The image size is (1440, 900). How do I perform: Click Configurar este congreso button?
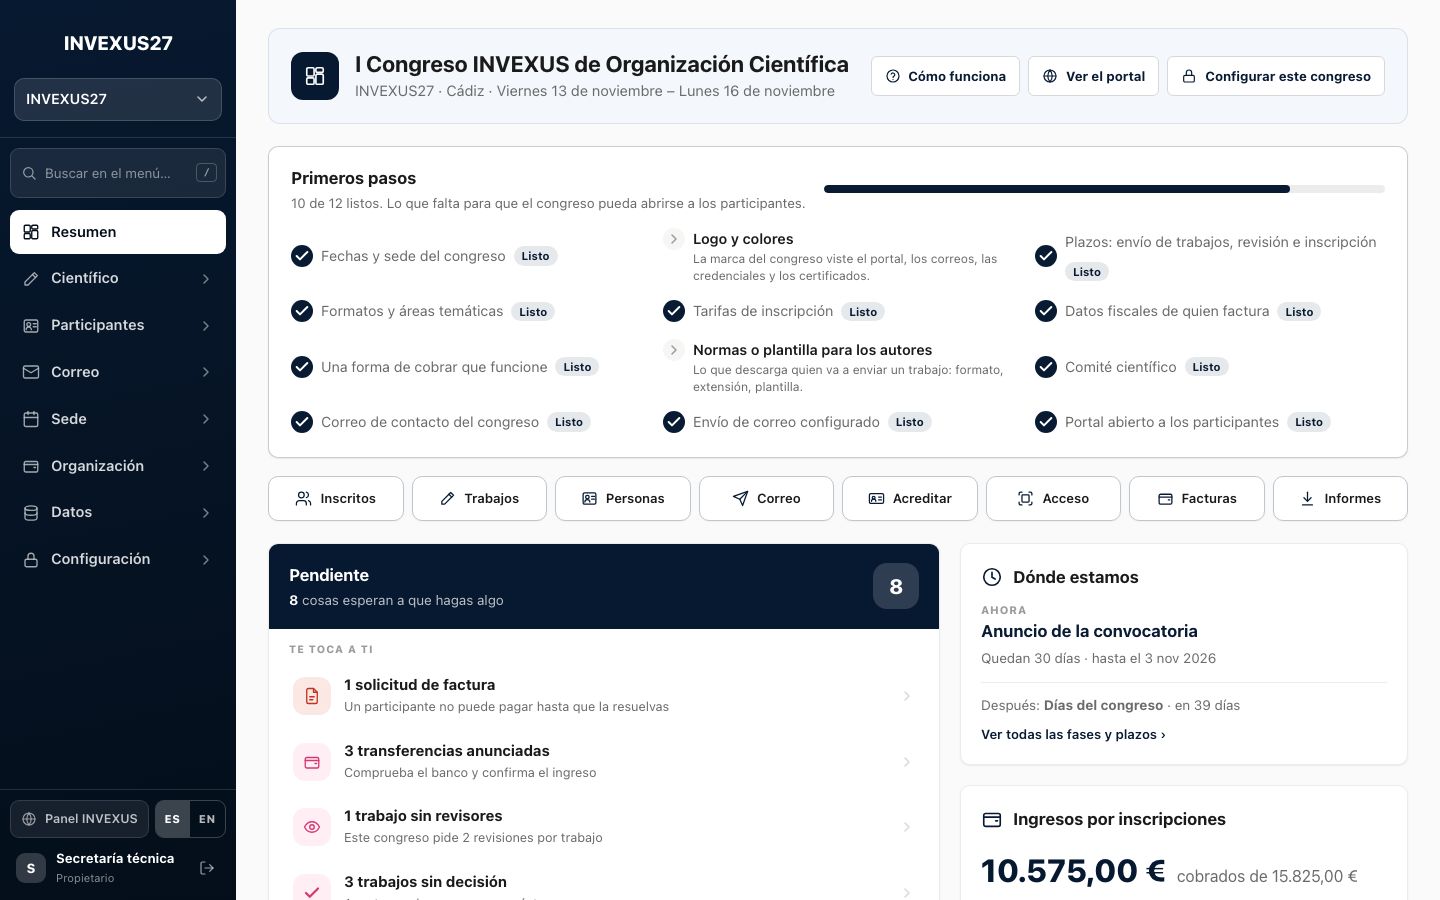tap(1276, 76)
